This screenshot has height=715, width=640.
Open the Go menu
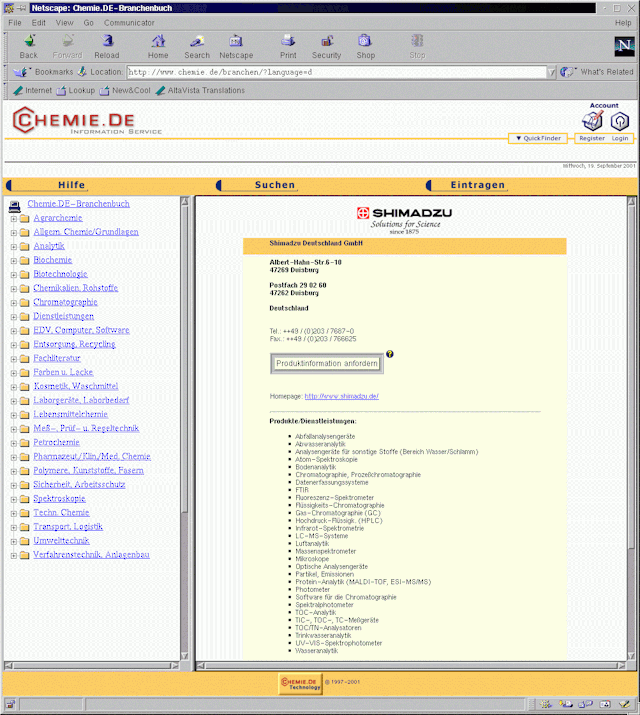pos(88,23)
